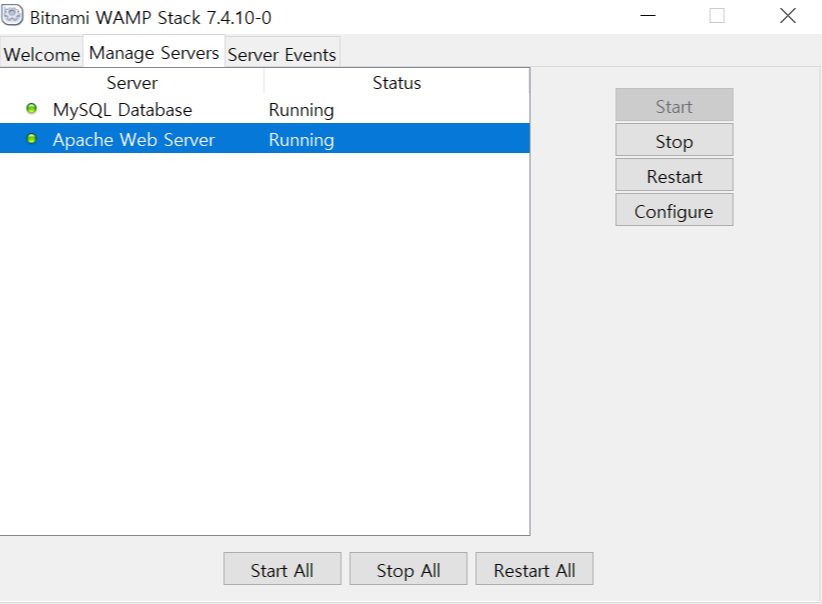822x604 pixels.
Task: Click the green status light next to MySQL Database
Action: (x=31, y=109)
